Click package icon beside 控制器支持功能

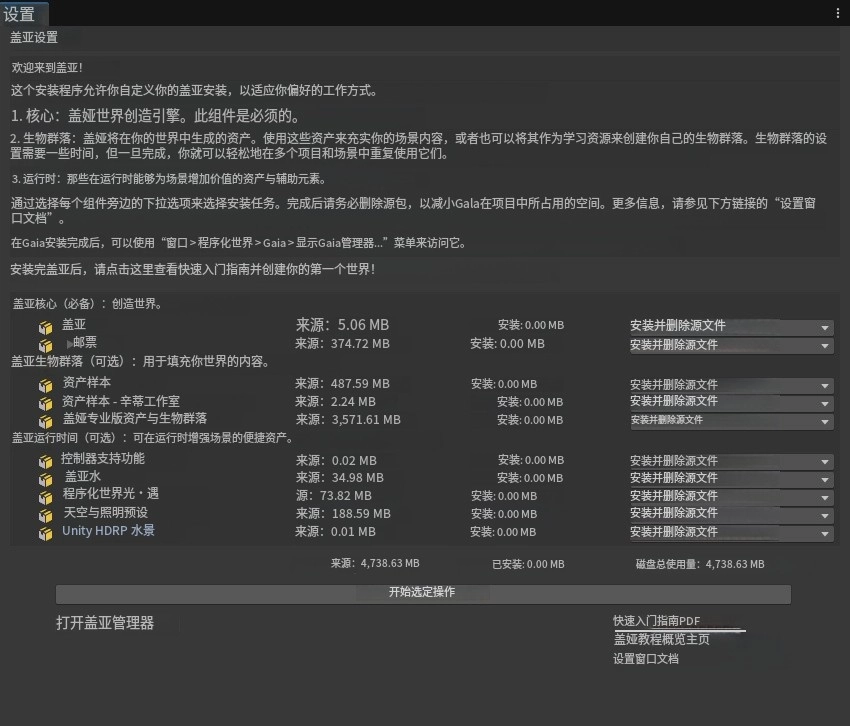coord(46,461)
